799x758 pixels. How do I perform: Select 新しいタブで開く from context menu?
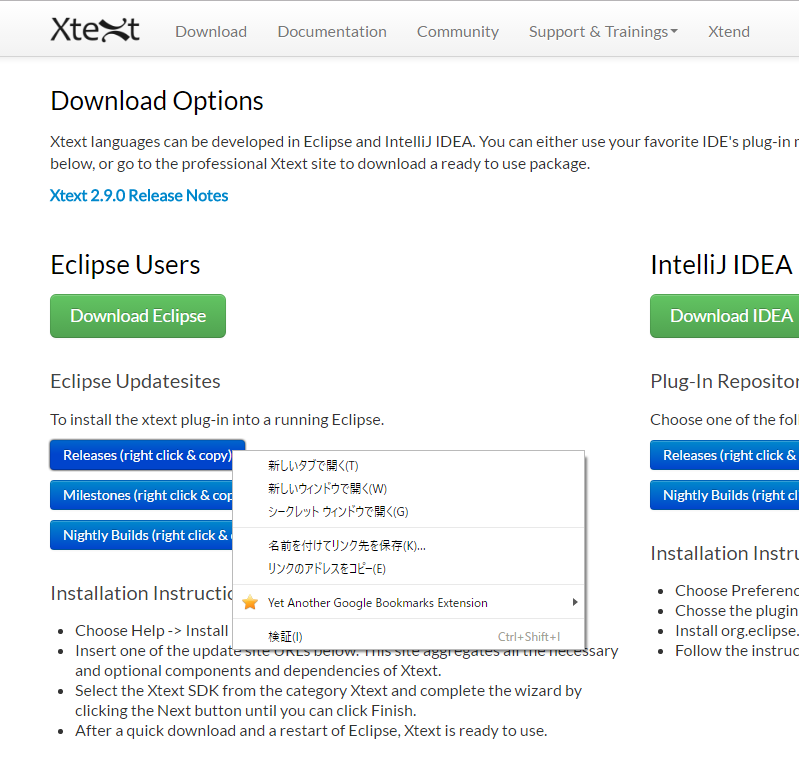(x=313, y=465)
